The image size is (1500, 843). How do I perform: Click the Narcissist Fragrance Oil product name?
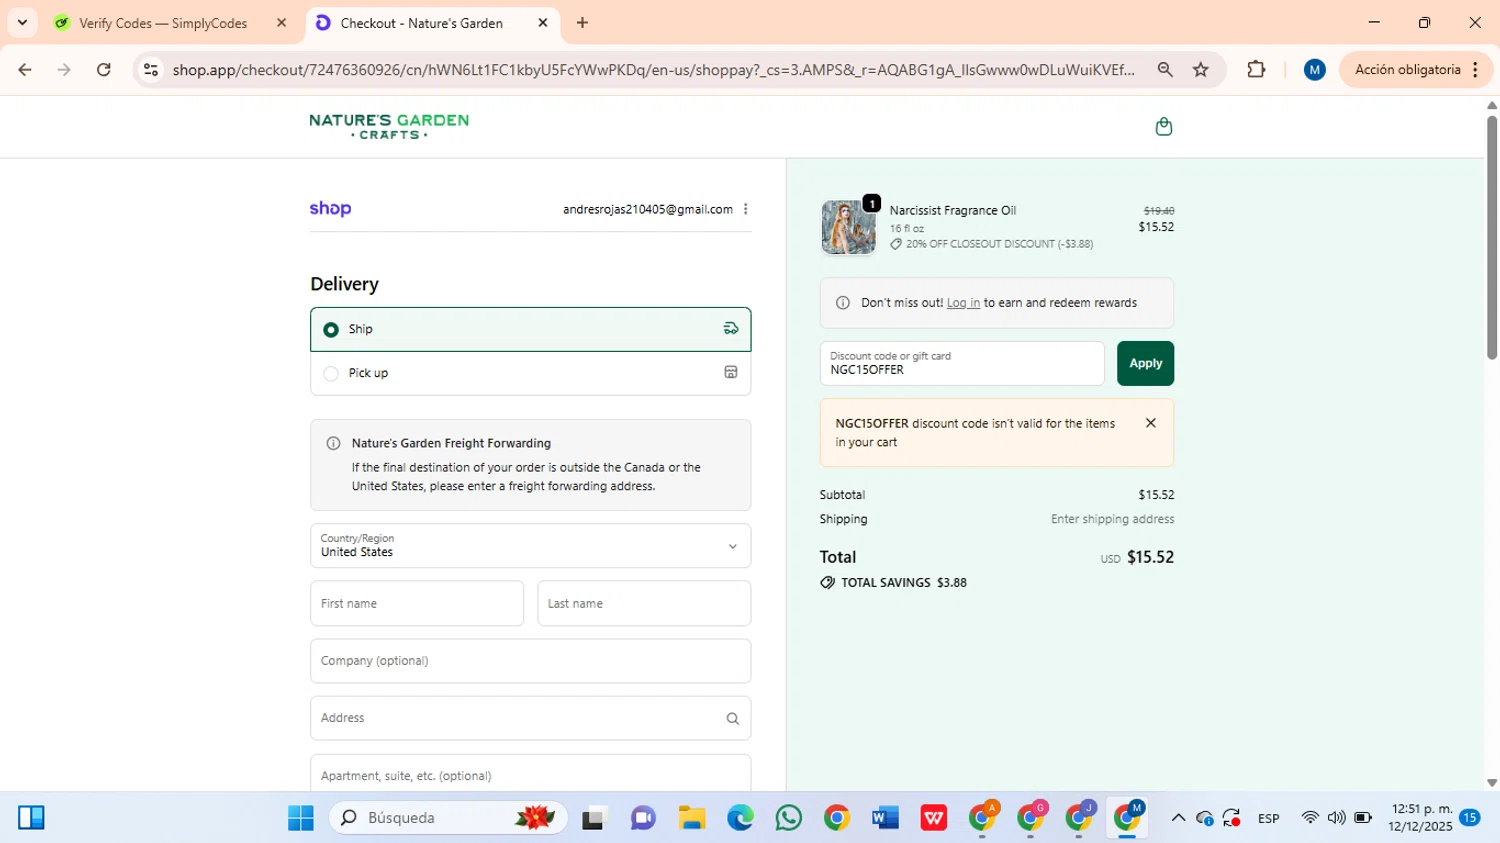953,211
